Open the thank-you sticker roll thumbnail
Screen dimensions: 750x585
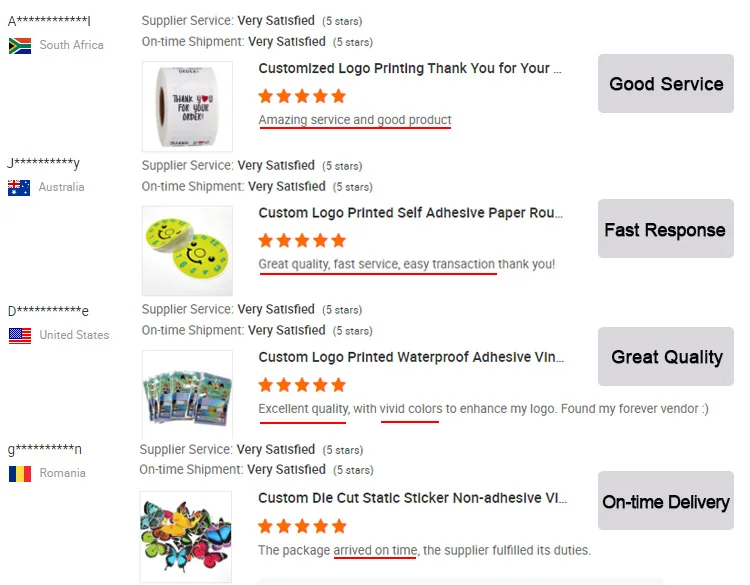(x=187, y=106)
